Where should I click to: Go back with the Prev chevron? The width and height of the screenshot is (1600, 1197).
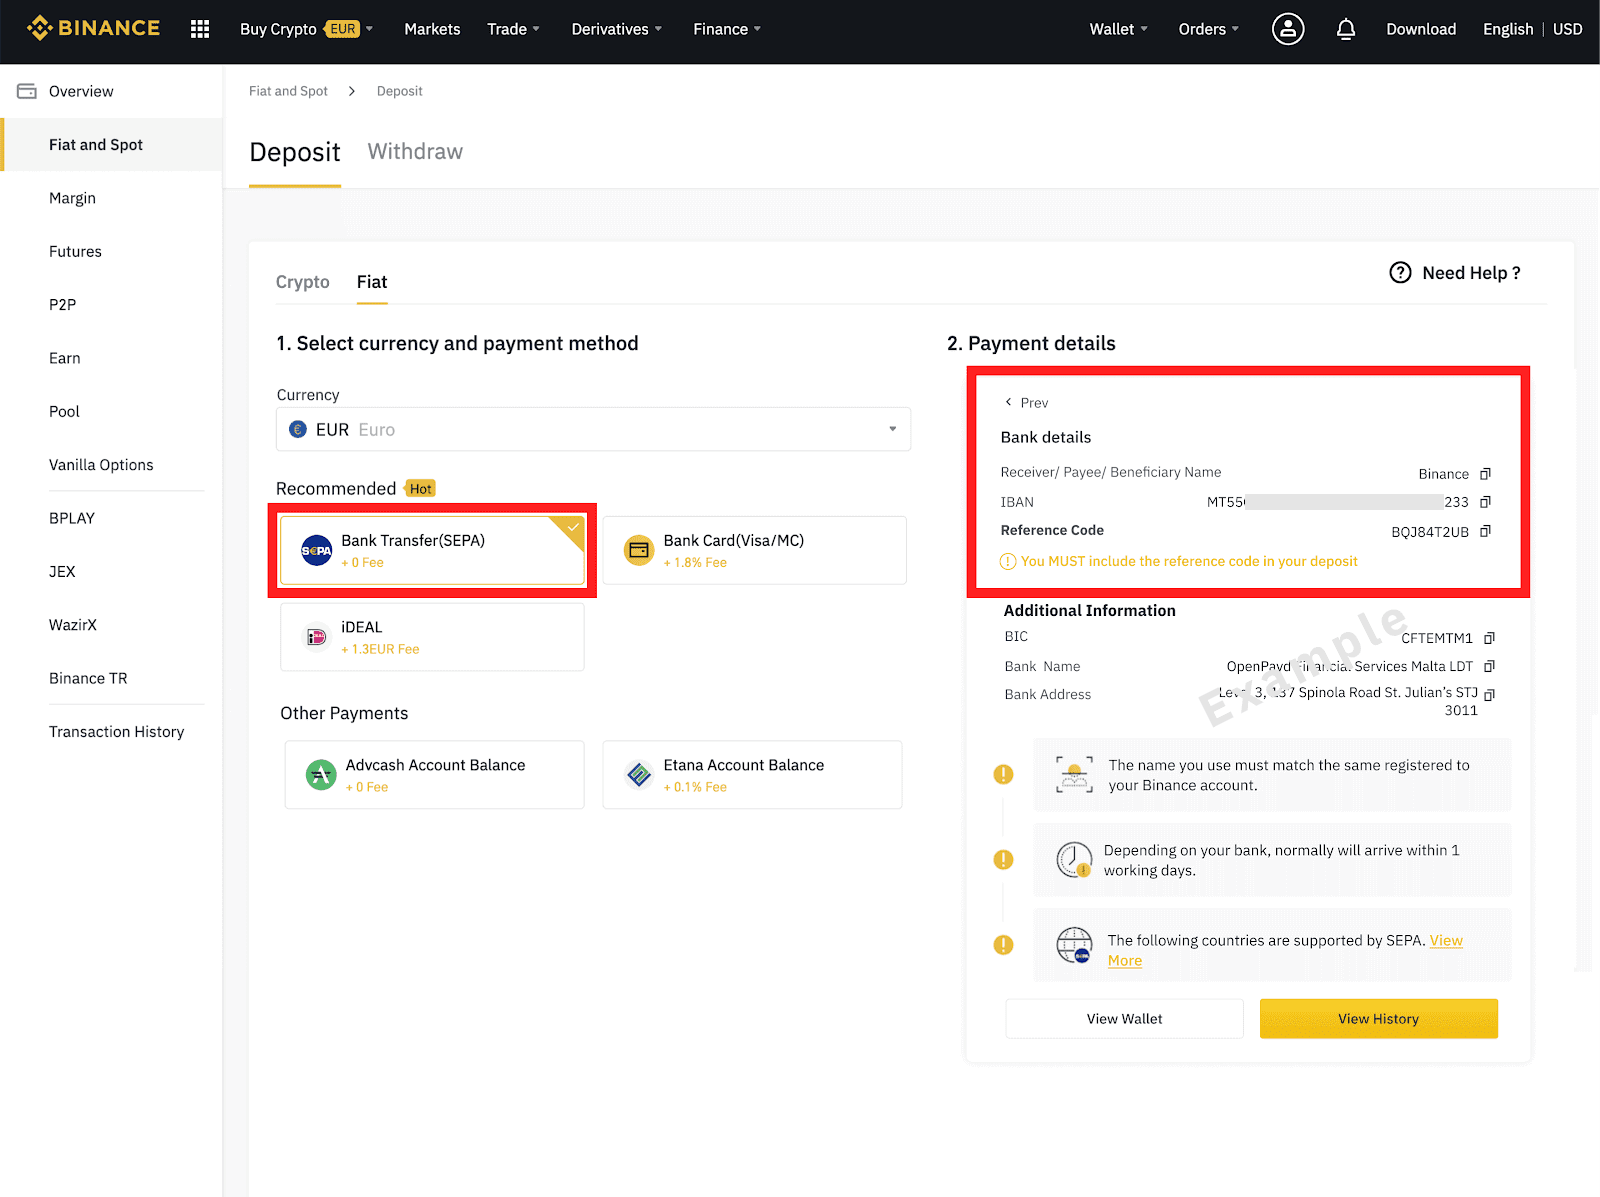[1008, 402]
